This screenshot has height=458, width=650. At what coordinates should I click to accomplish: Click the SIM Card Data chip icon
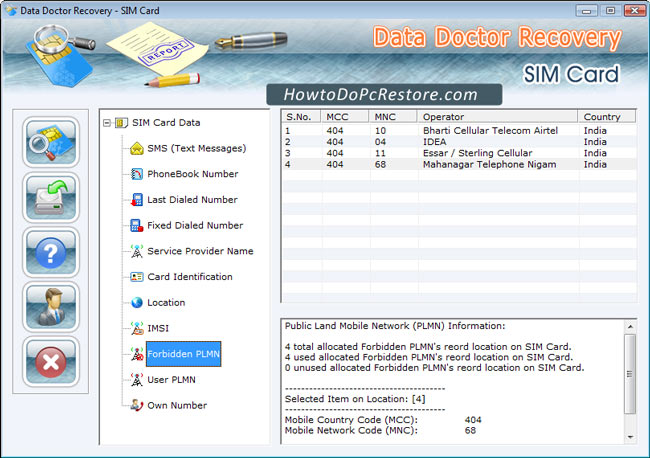[121, 123]
